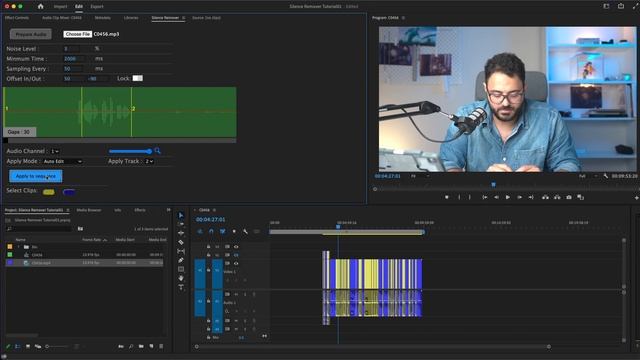
Task: Open the Audio Channel dropdown
Action: (x=54, y=151)
